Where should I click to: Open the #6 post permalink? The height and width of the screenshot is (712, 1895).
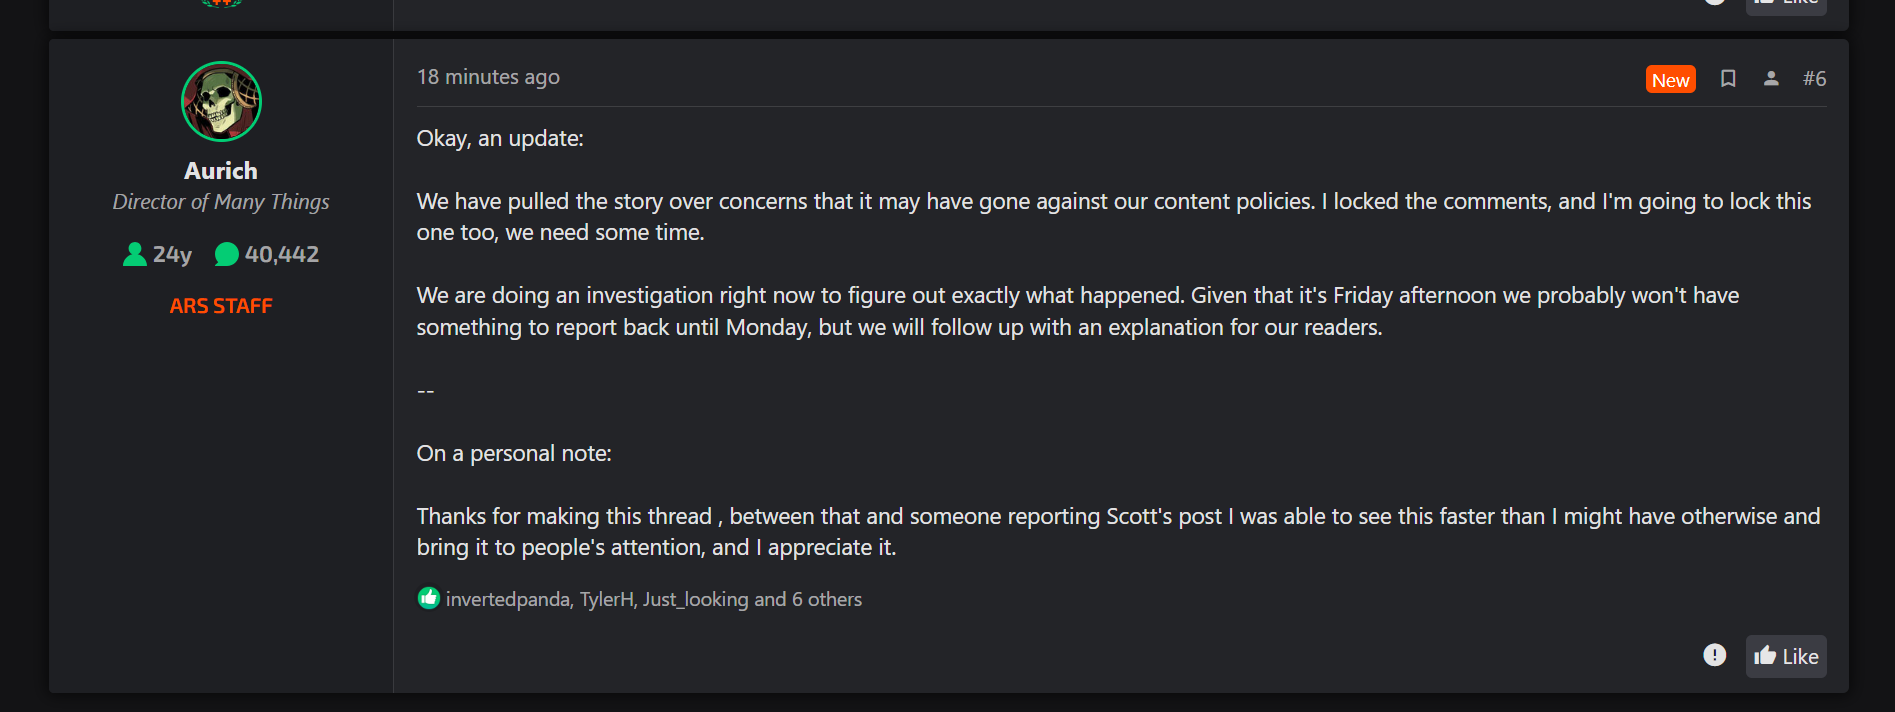click(x=1814, y=79)
